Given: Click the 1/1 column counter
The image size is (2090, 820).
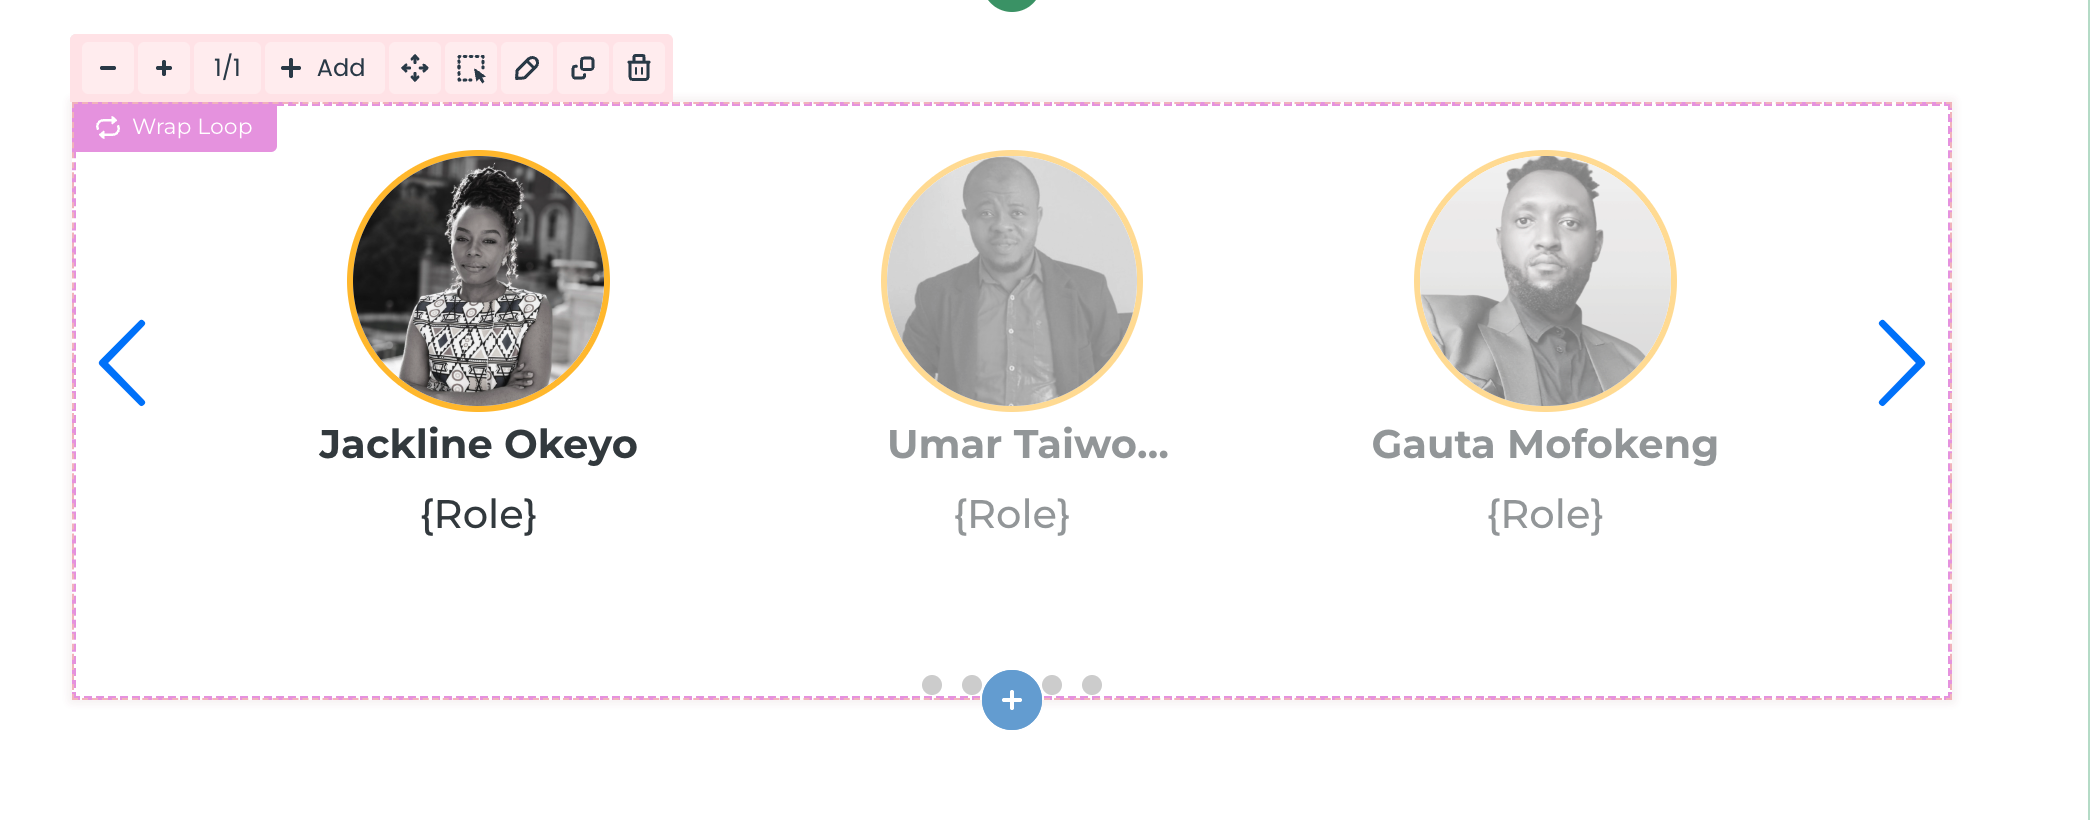Looking at the screenshot, I should 227,68.
